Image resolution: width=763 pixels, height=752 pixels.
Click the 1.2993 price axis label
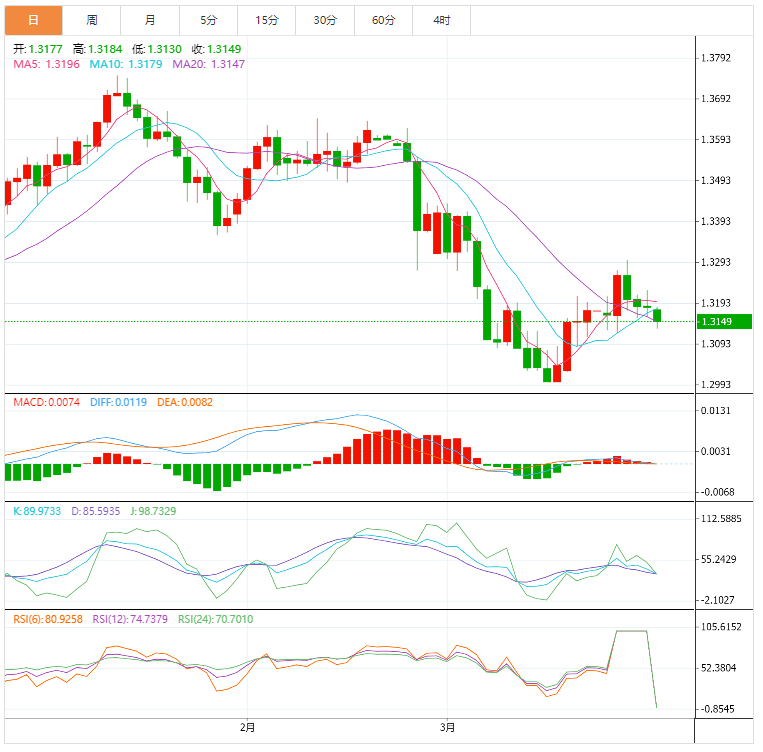715,385
